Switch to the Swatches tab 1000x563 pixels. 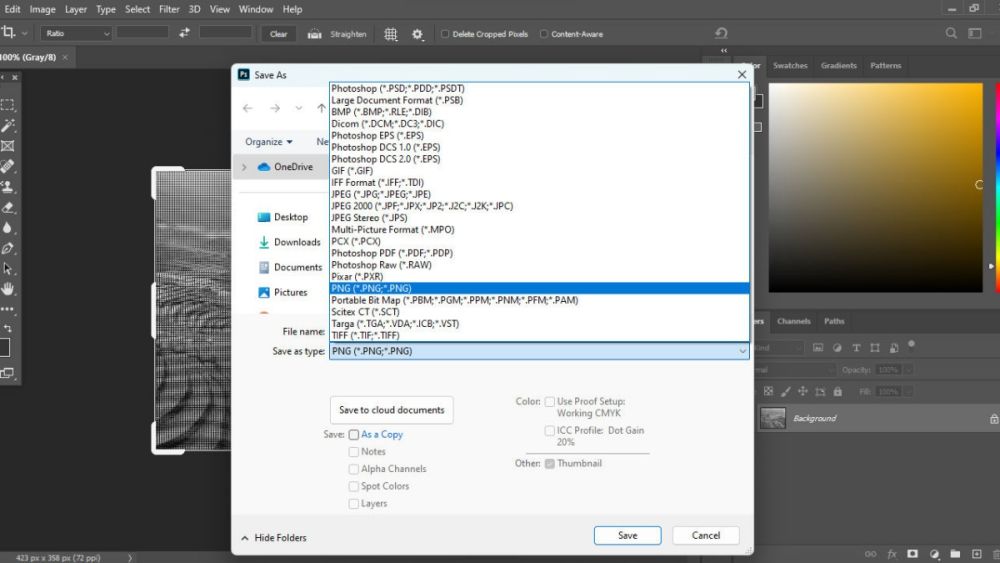(x=790, y=66)
